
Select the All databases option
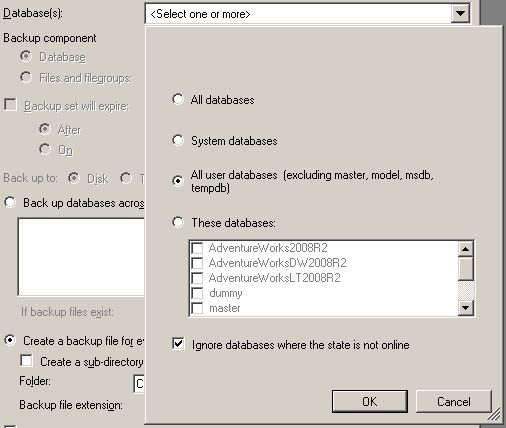click(178, 99)
